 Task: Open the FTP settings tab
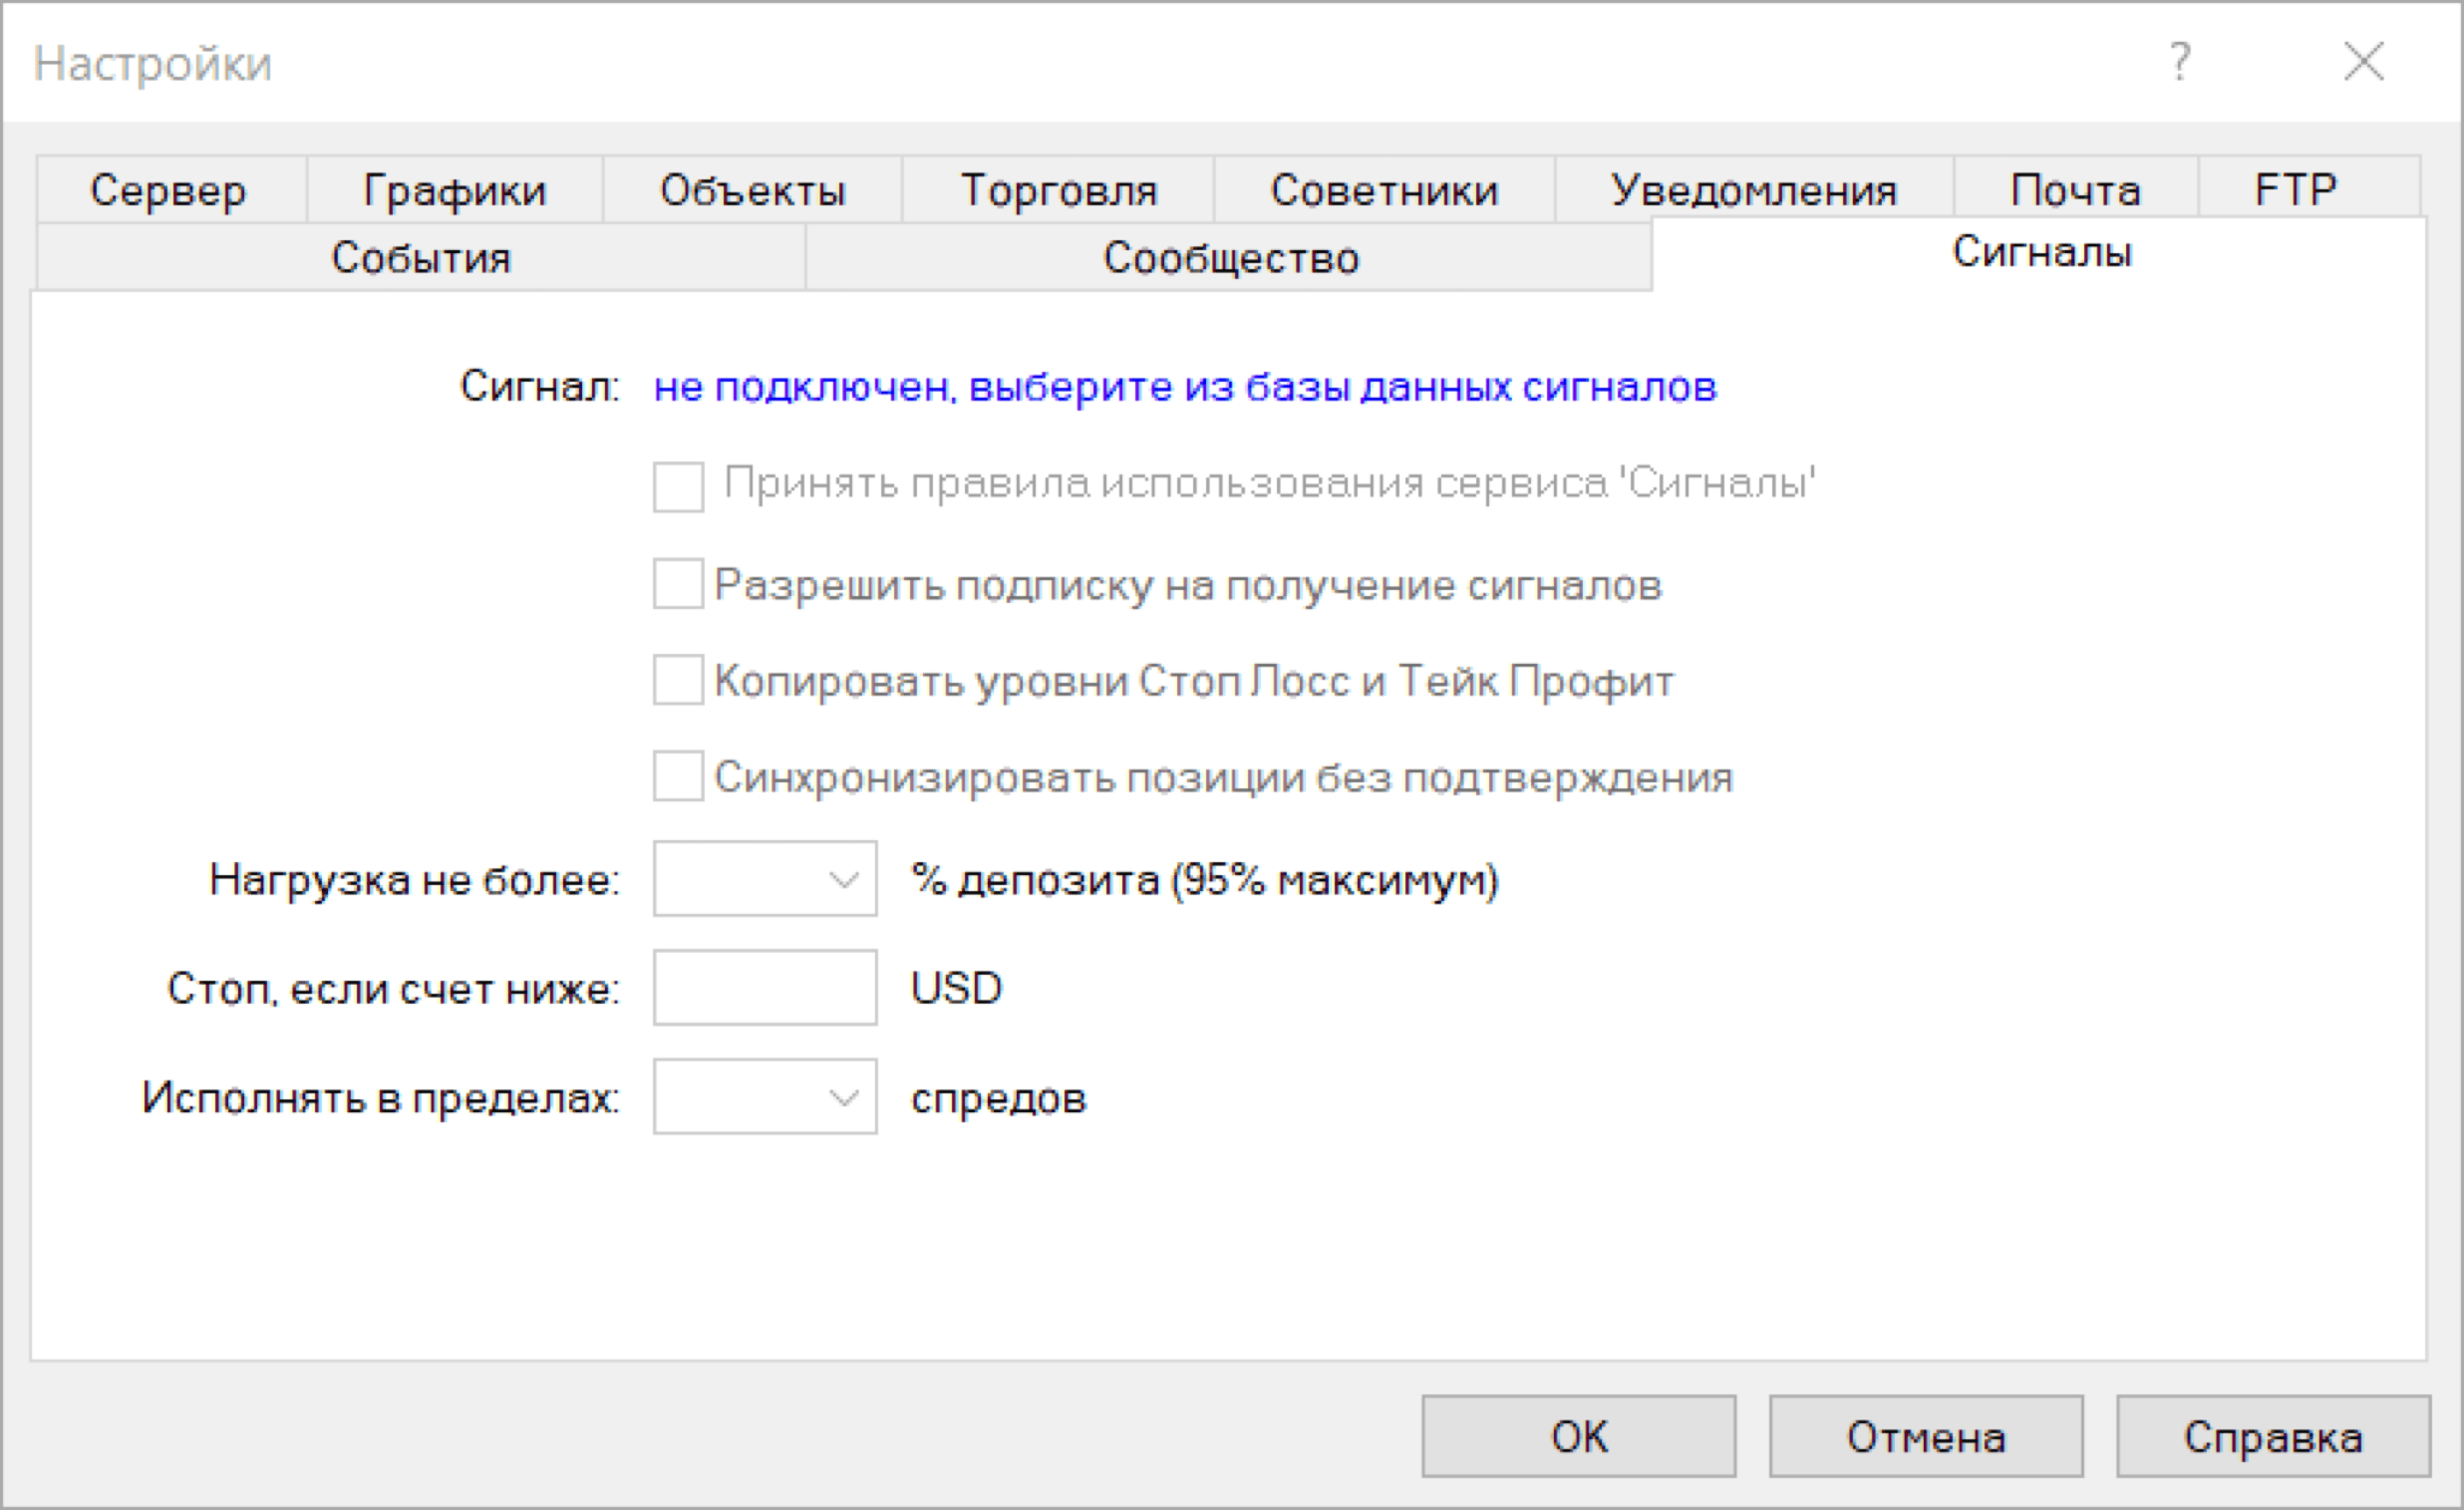pos(2296,190)
